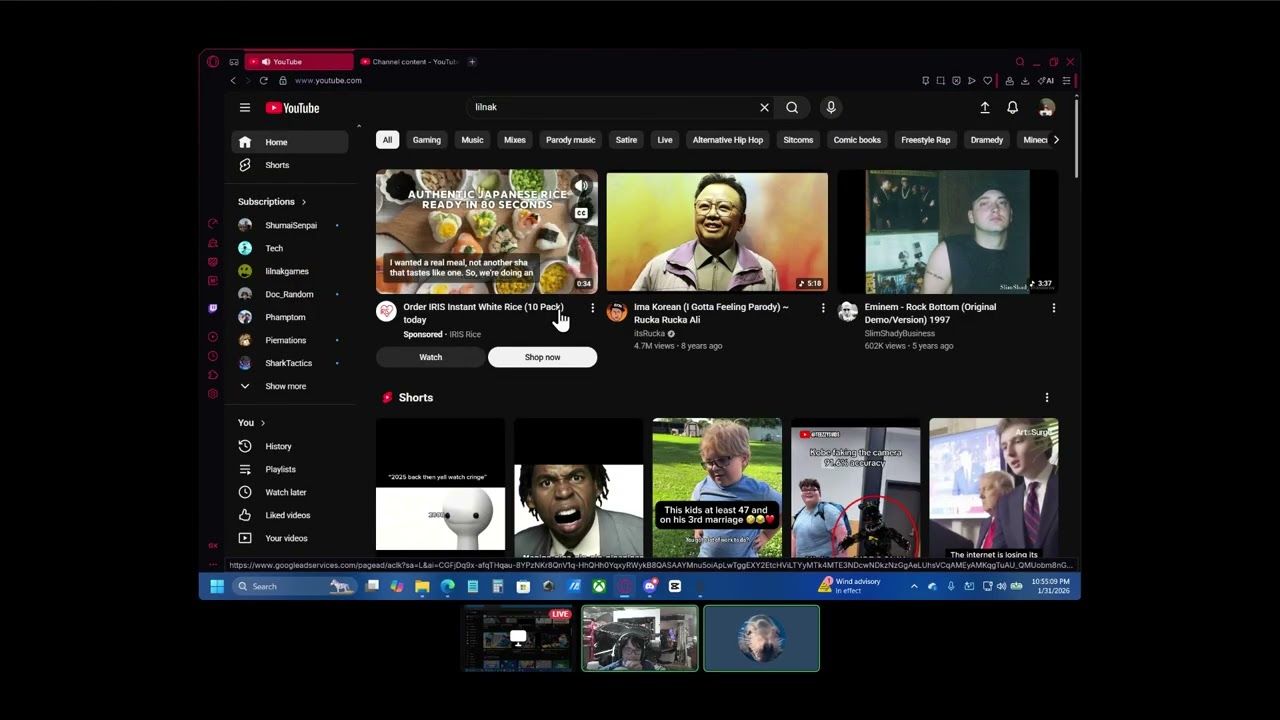
Task: Open Shorts from the sidebar
Action: tap(291, 165)
